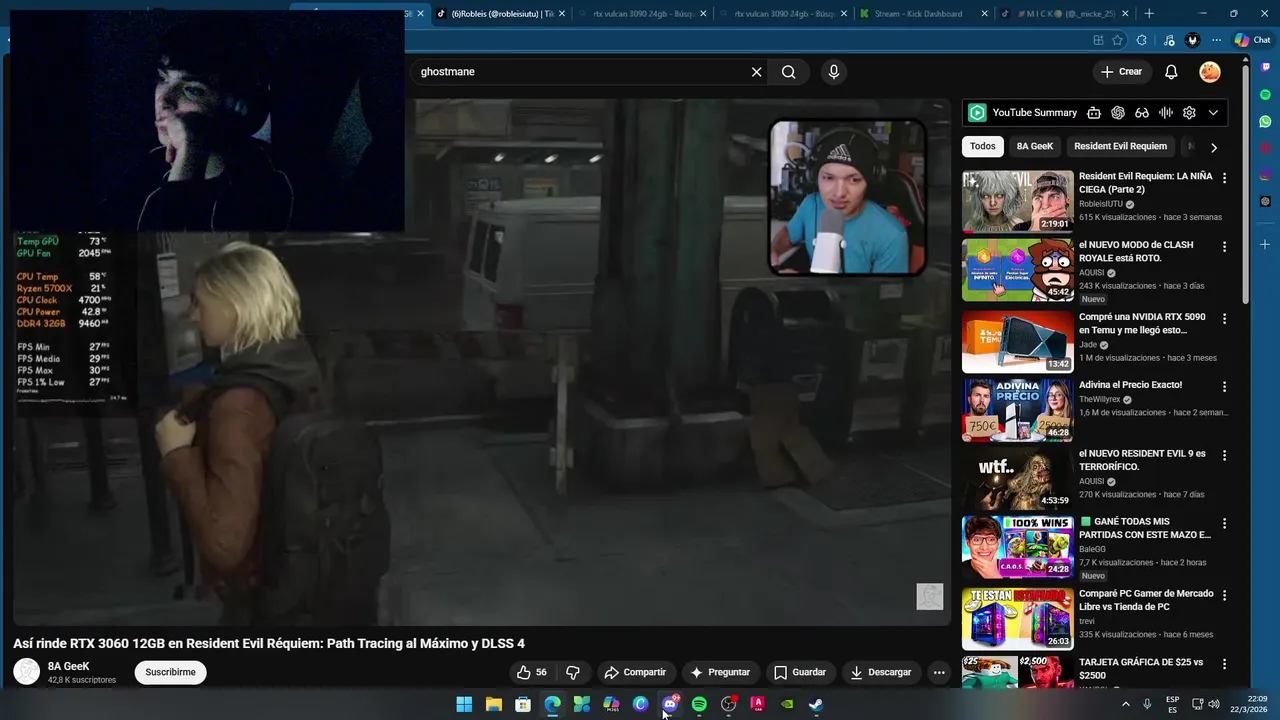Open the Windows Start menu
The image size is (1280, 720).
point(464,704)
